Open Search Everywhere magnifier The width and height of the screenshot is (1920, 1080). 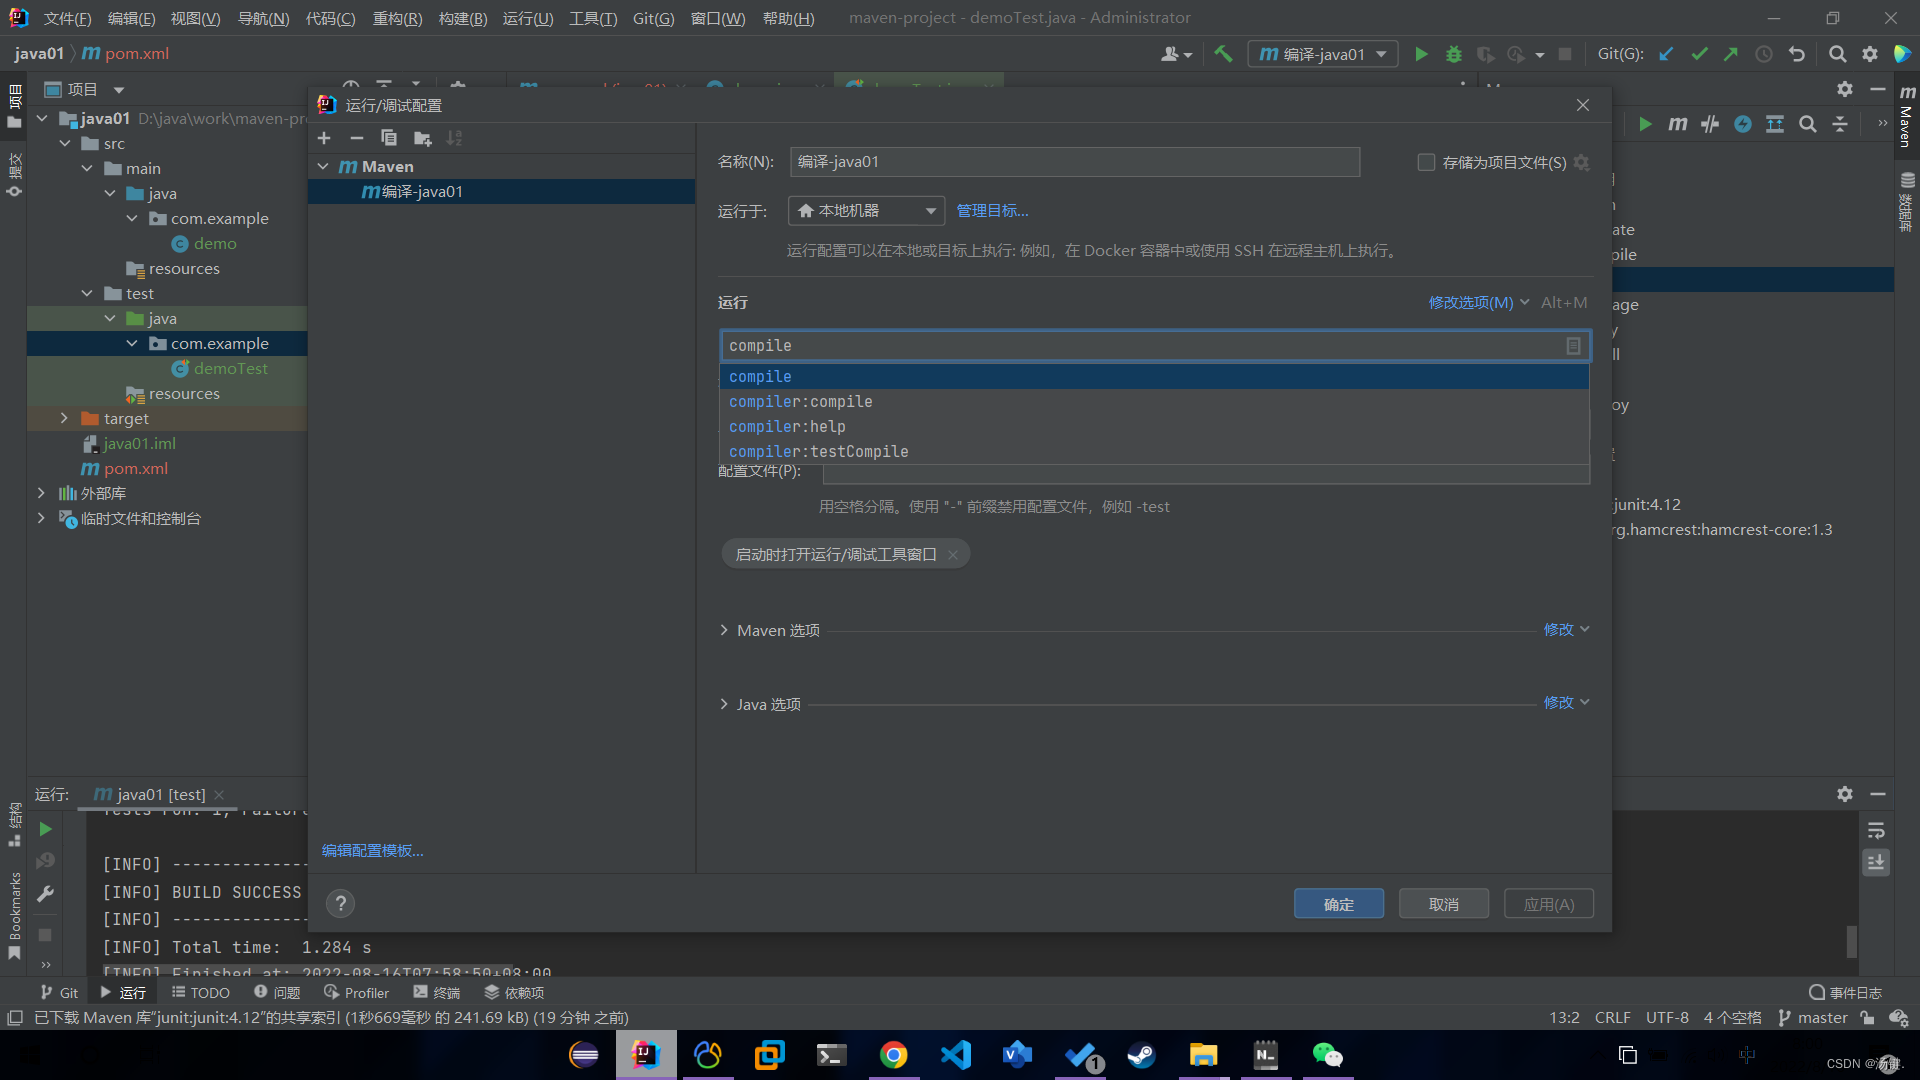tap(1837, 54)
